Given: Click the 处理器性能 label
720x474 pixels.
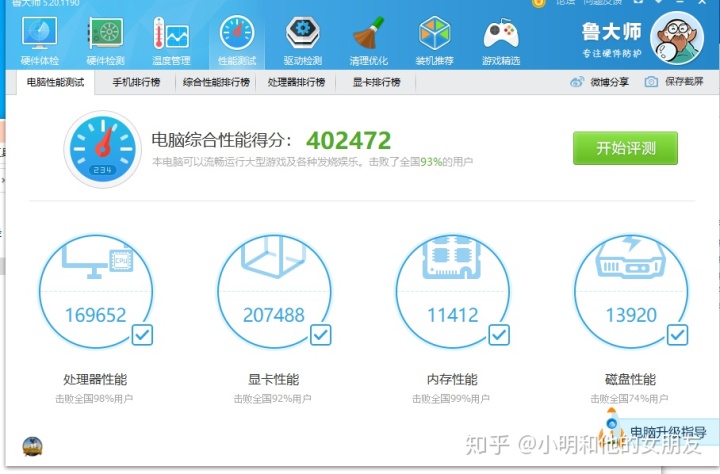Looking at the screenshot, I should point(95,379).
